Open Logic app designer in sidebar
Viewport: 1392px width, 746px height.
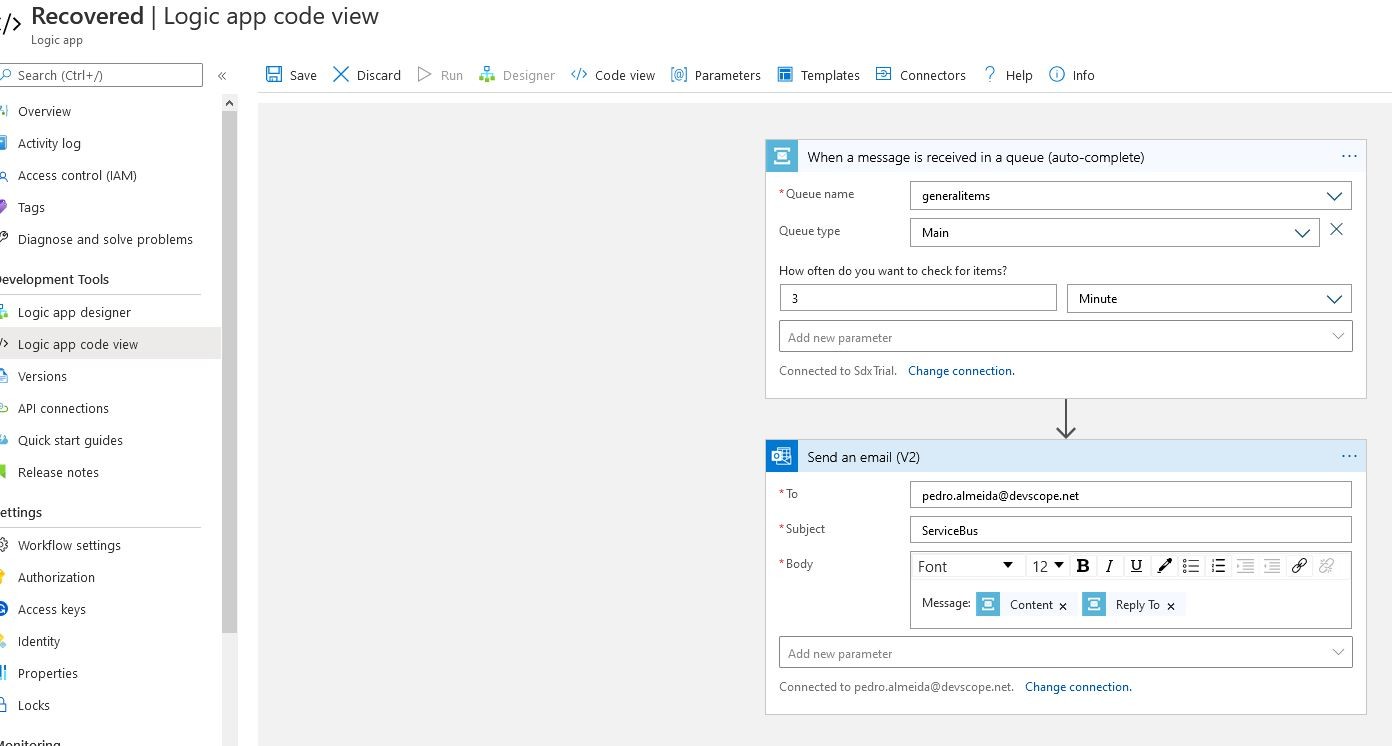[74, 312]
